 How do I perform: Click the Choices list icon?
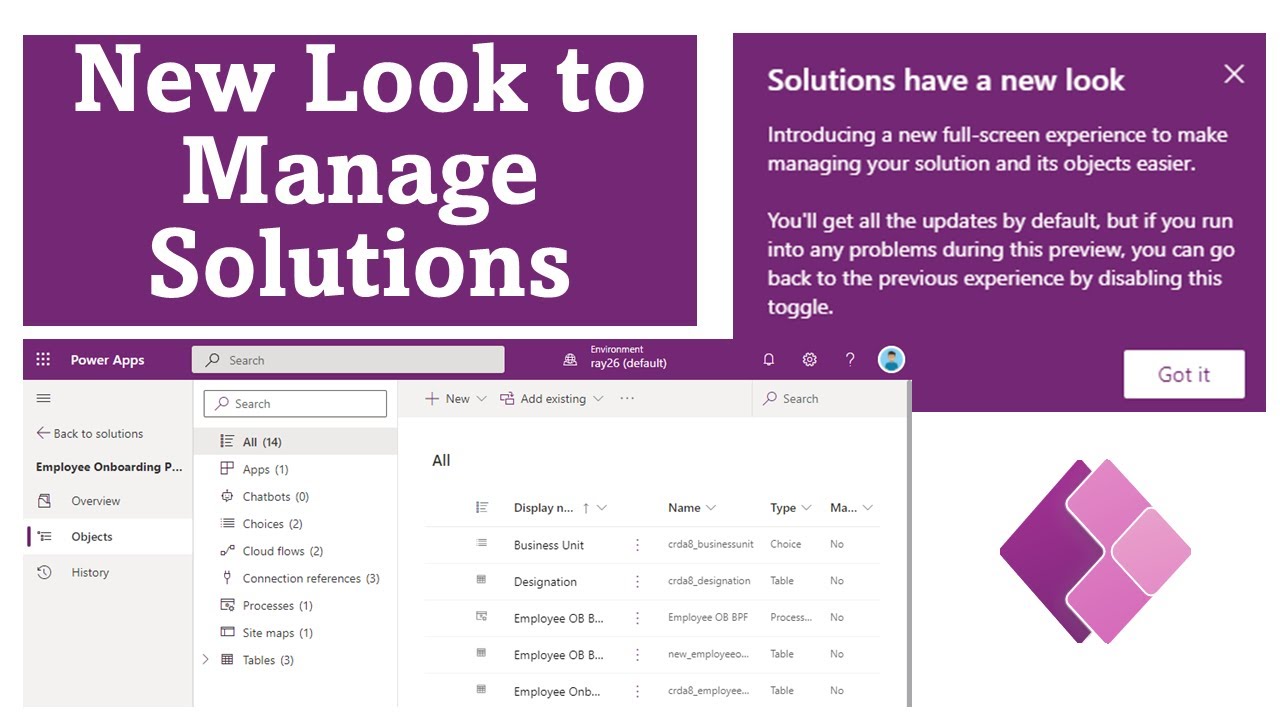point(227,524)
